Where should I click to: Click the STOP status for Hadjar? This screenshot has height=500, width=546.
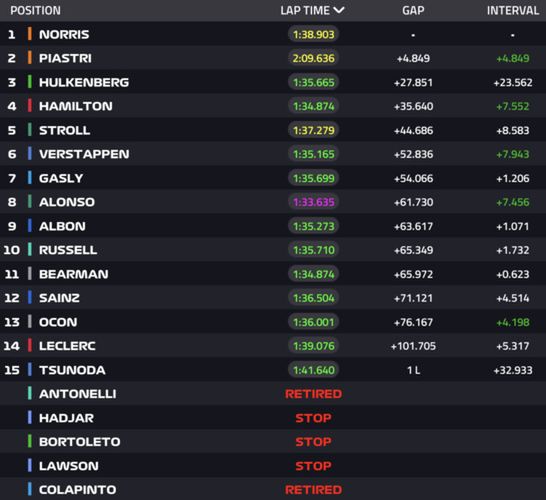(313, 418)
